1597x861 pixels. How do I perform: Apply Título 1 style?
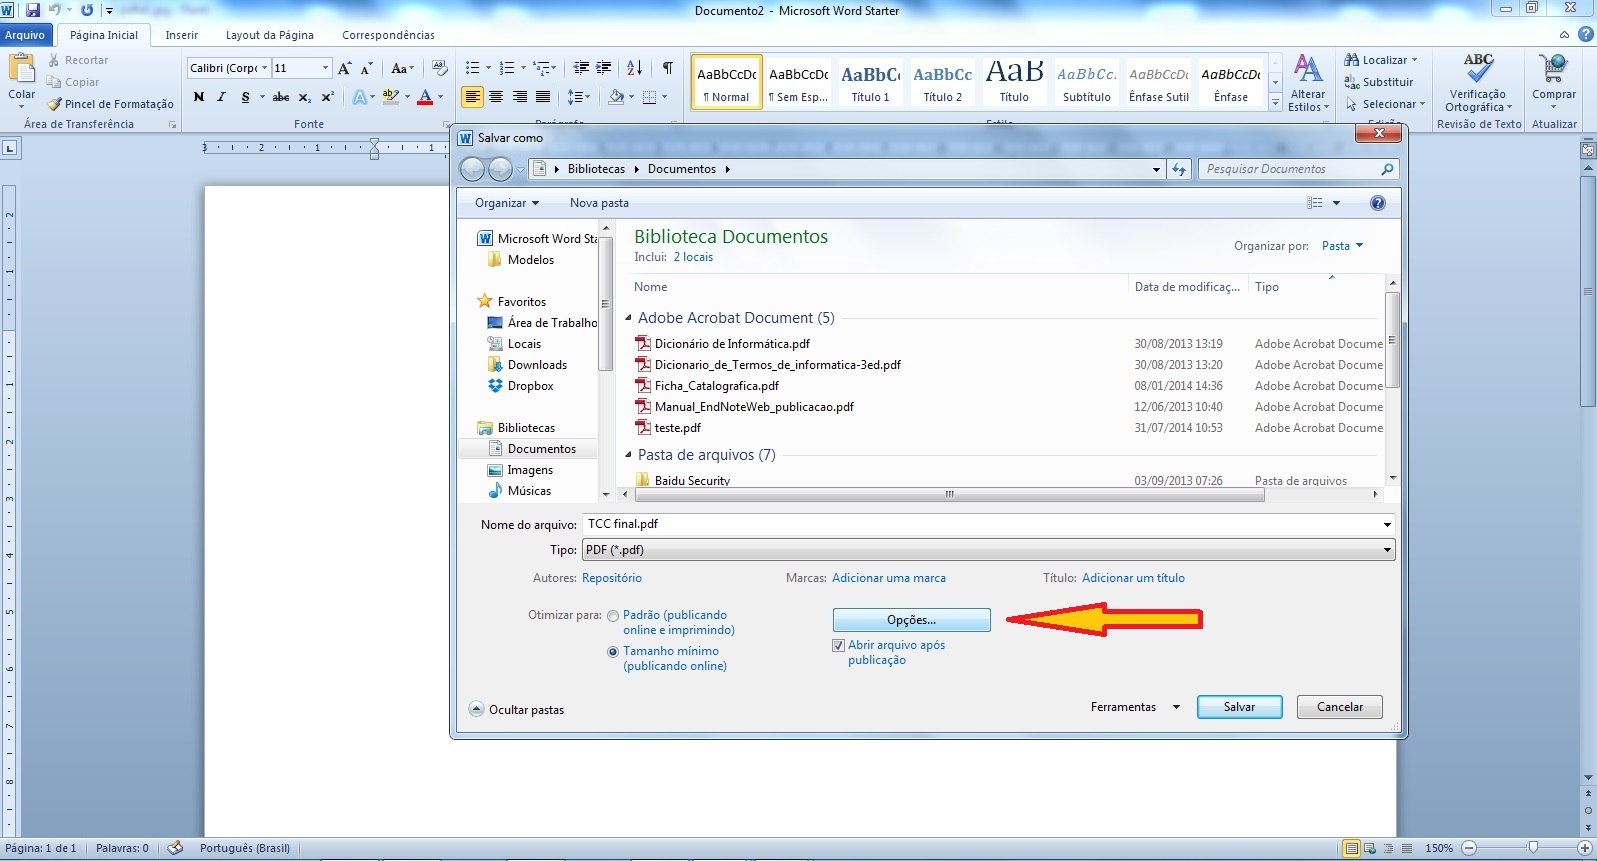click(x=870, y=81)
